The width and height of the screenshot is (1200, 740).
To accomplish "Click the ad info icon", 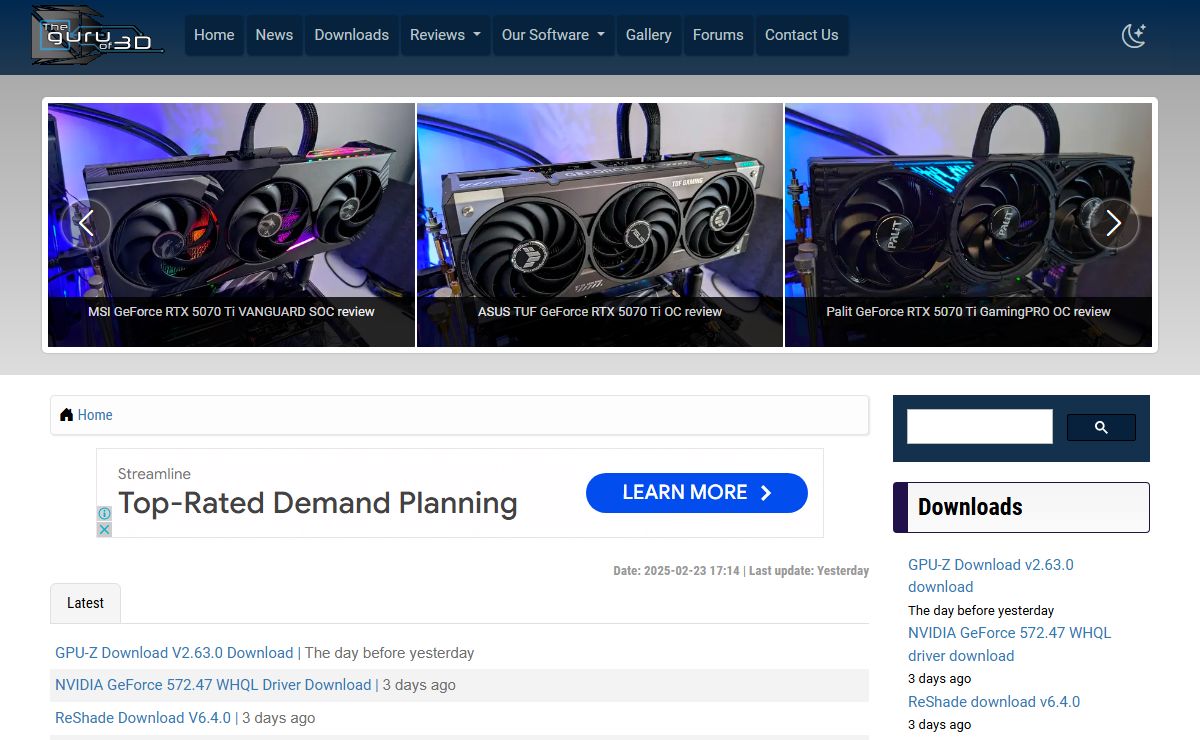I will point(104,513).
